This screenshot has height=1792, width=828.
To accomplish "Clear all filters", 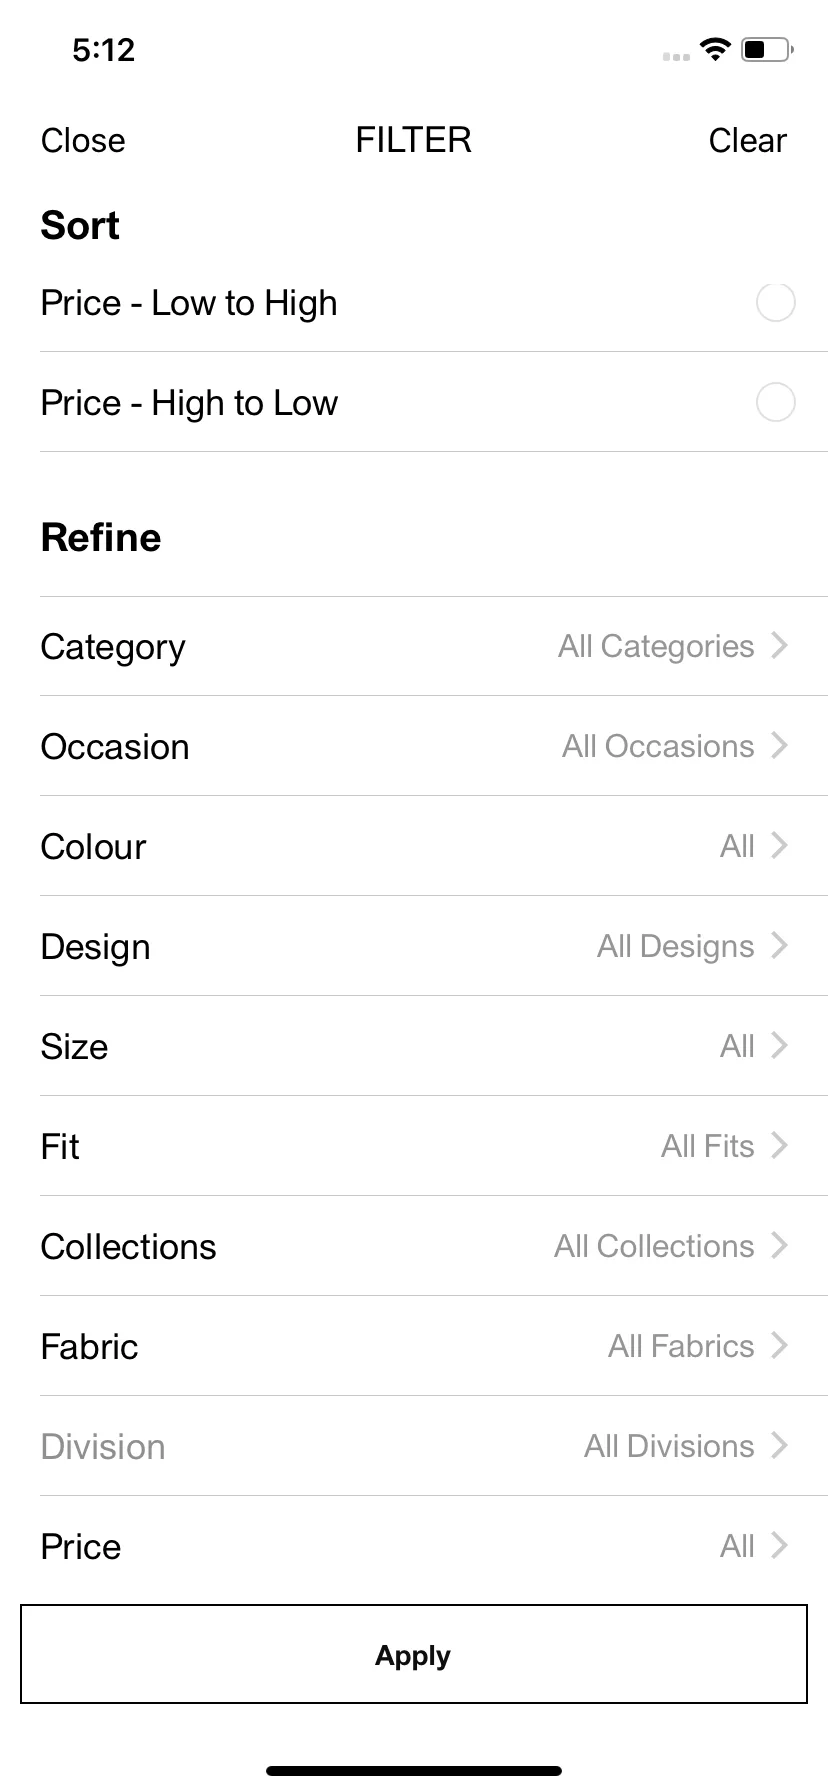I will [x=747, y=141].
